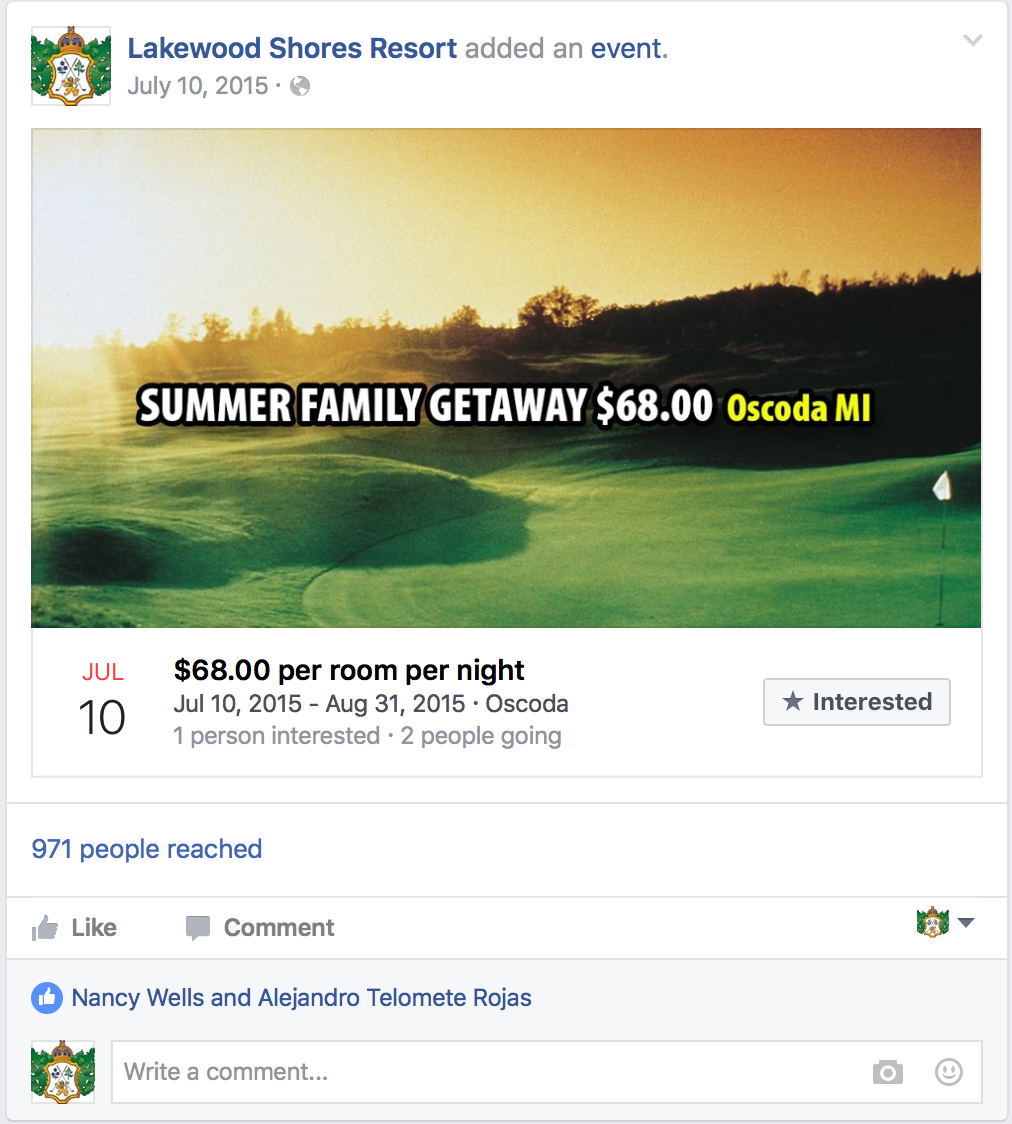
Task: Click the July 10, 2015 timestamp
Action: click(x=198, y=87)
